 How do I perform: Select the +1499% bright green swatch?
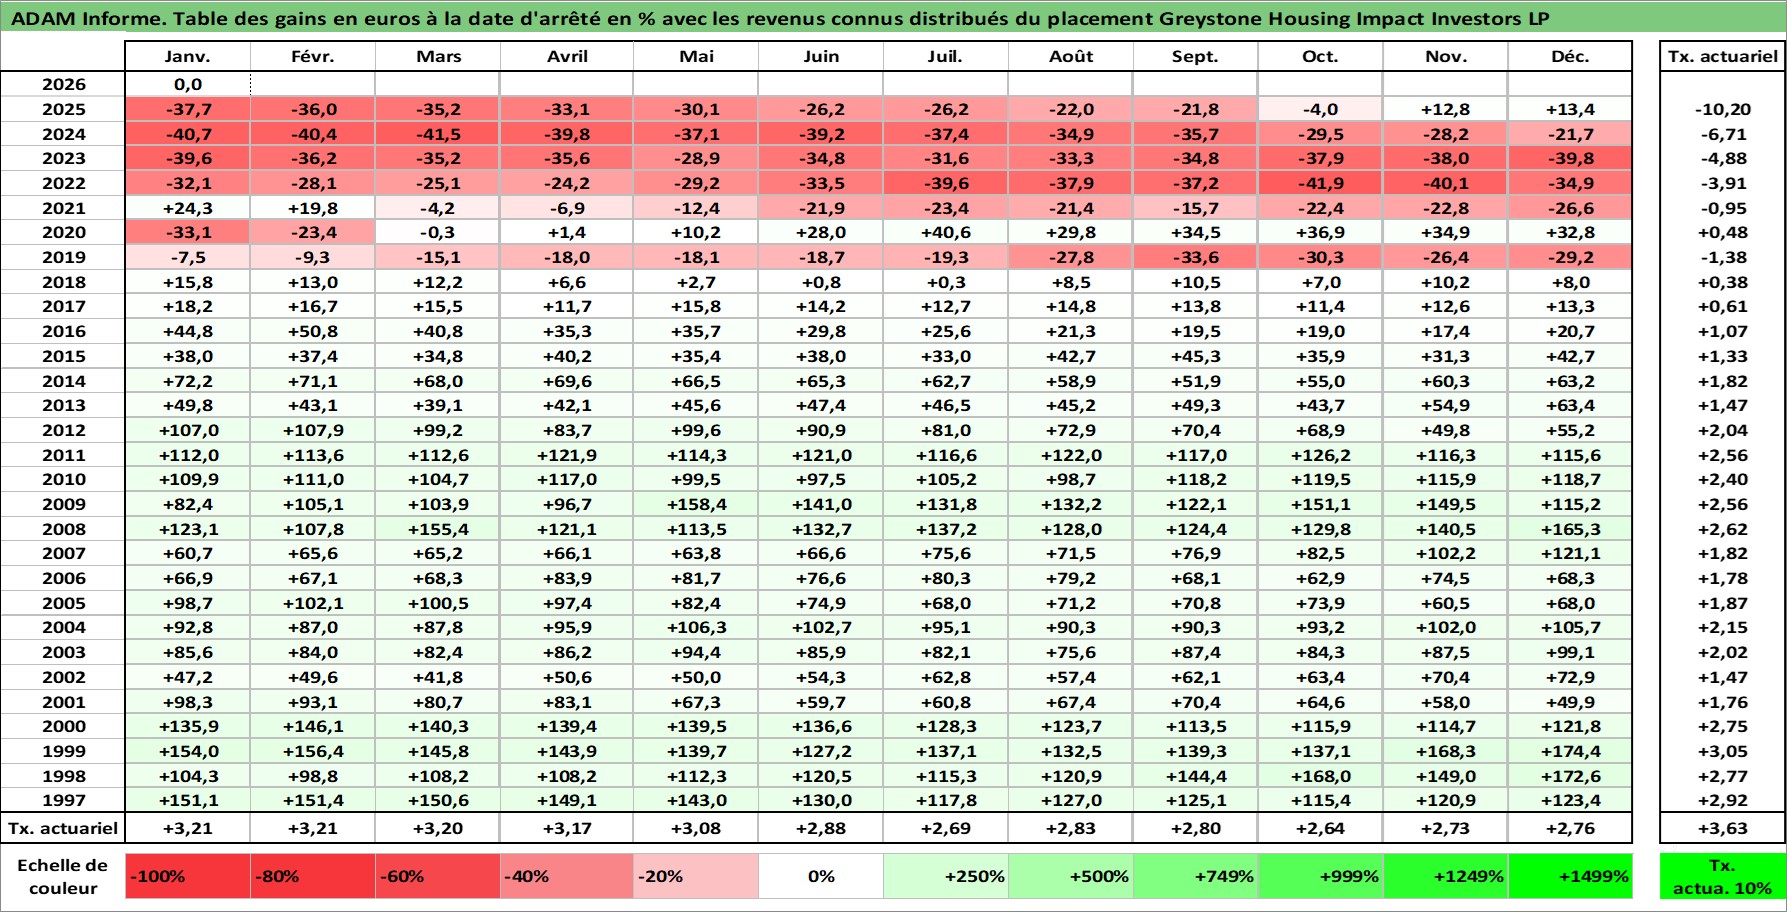(1570, 876)
